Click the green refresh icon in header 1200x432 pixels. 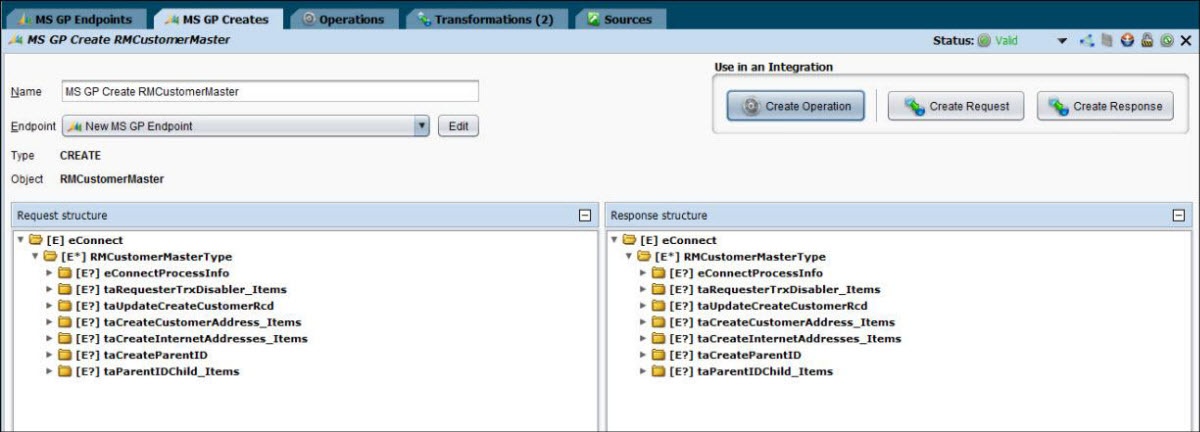(x=1166, y=41)
